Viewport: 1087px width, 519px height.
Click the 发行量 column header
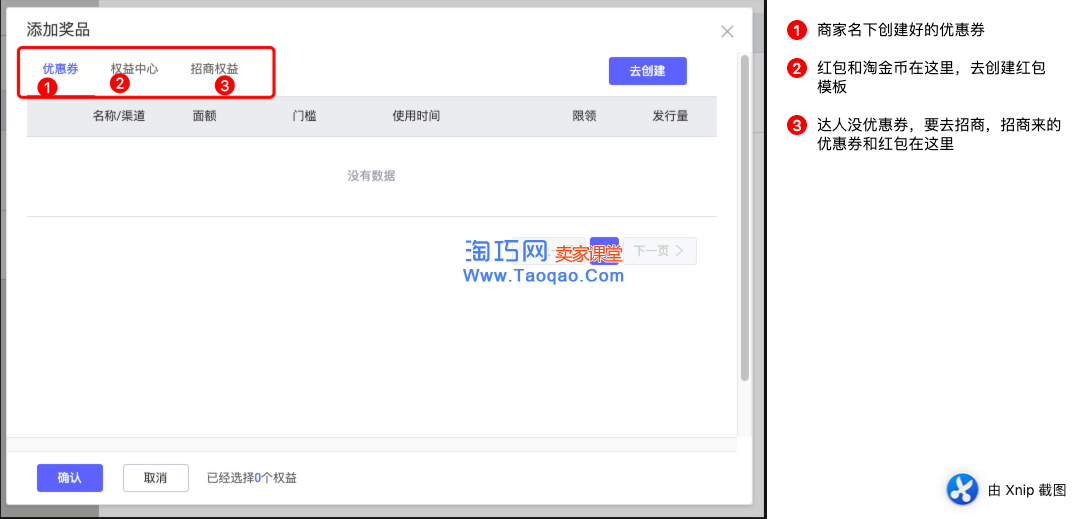click(x=670, y=116)
